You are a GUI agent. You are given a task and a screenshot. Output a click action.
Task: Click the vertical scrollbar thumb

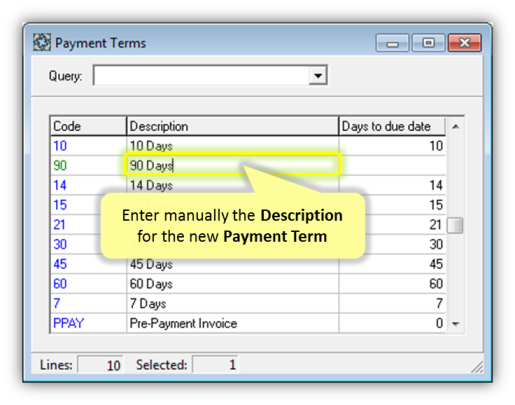(x=455, y=225)
